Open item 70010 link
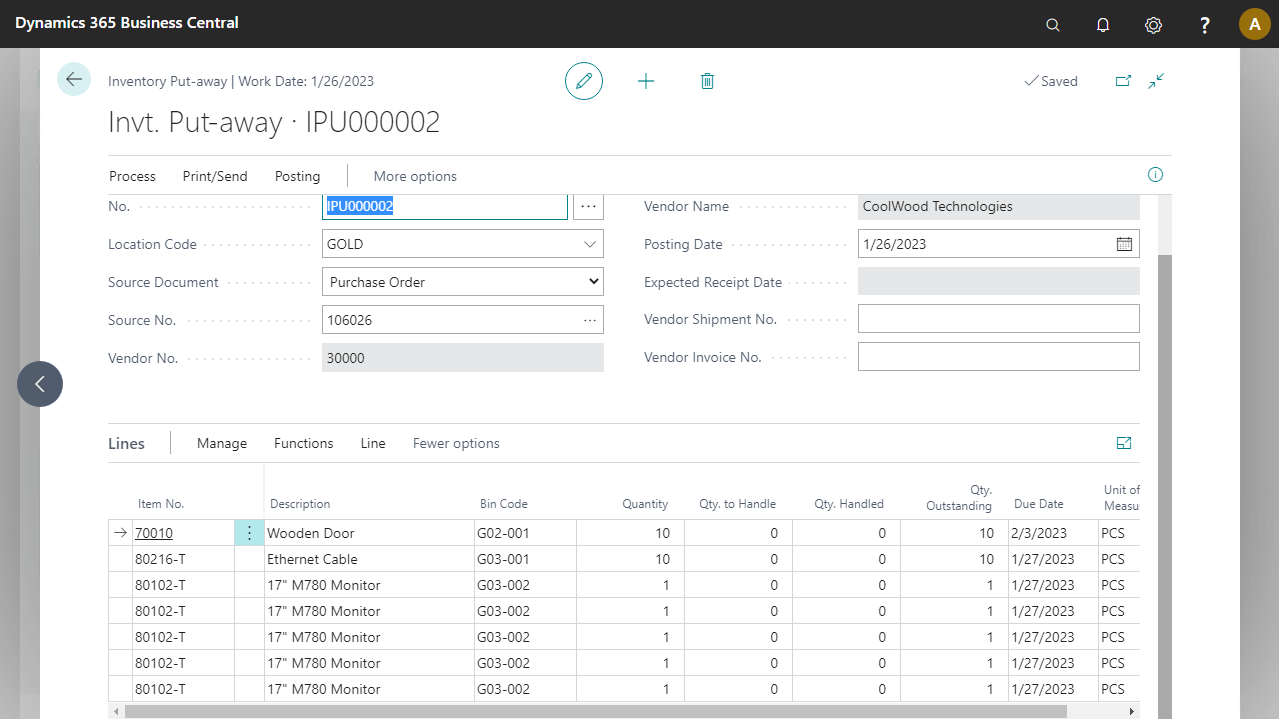This screenshot has width=1280, height=720. coord(154,533)
